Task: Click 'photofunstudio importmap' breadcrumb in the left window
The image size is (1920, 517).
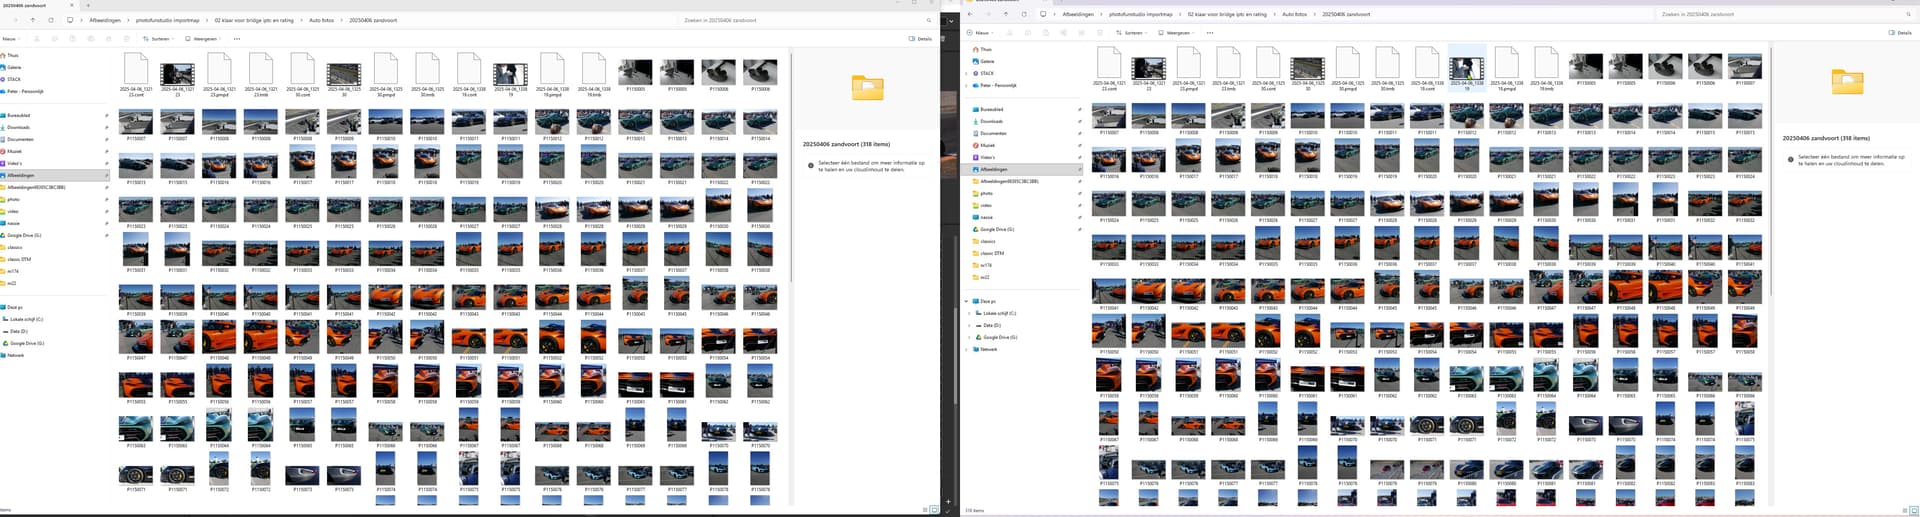Action: (167, 20)
